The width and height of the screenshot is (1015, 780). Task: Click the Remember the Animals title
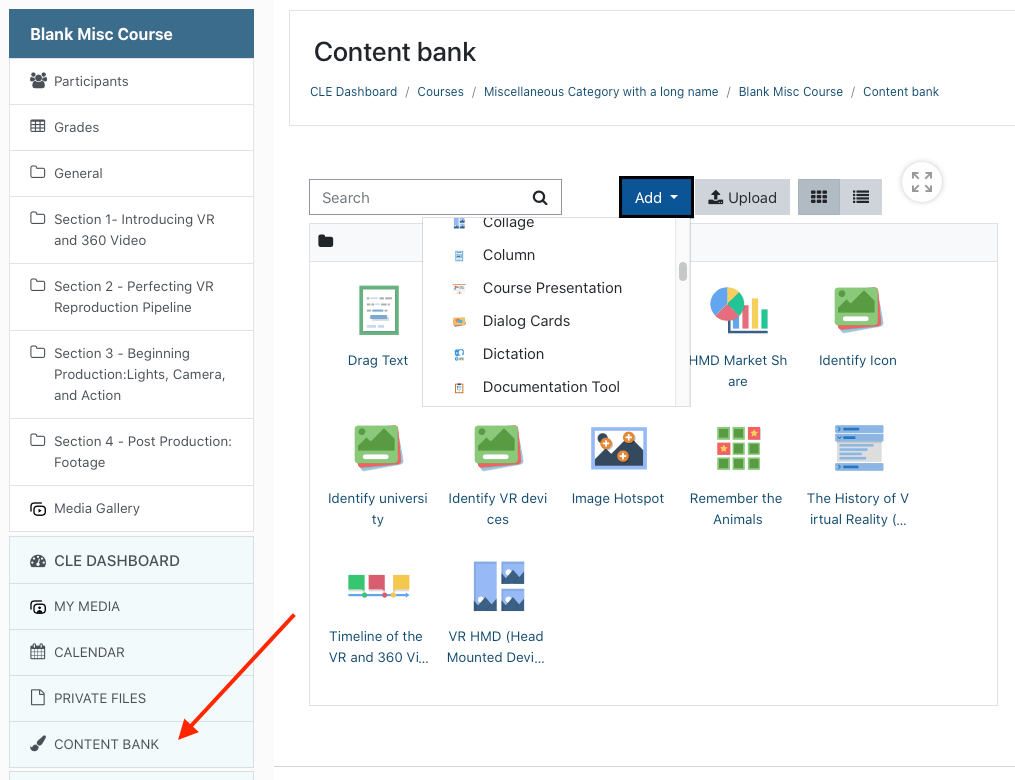(x=737, y=509)
